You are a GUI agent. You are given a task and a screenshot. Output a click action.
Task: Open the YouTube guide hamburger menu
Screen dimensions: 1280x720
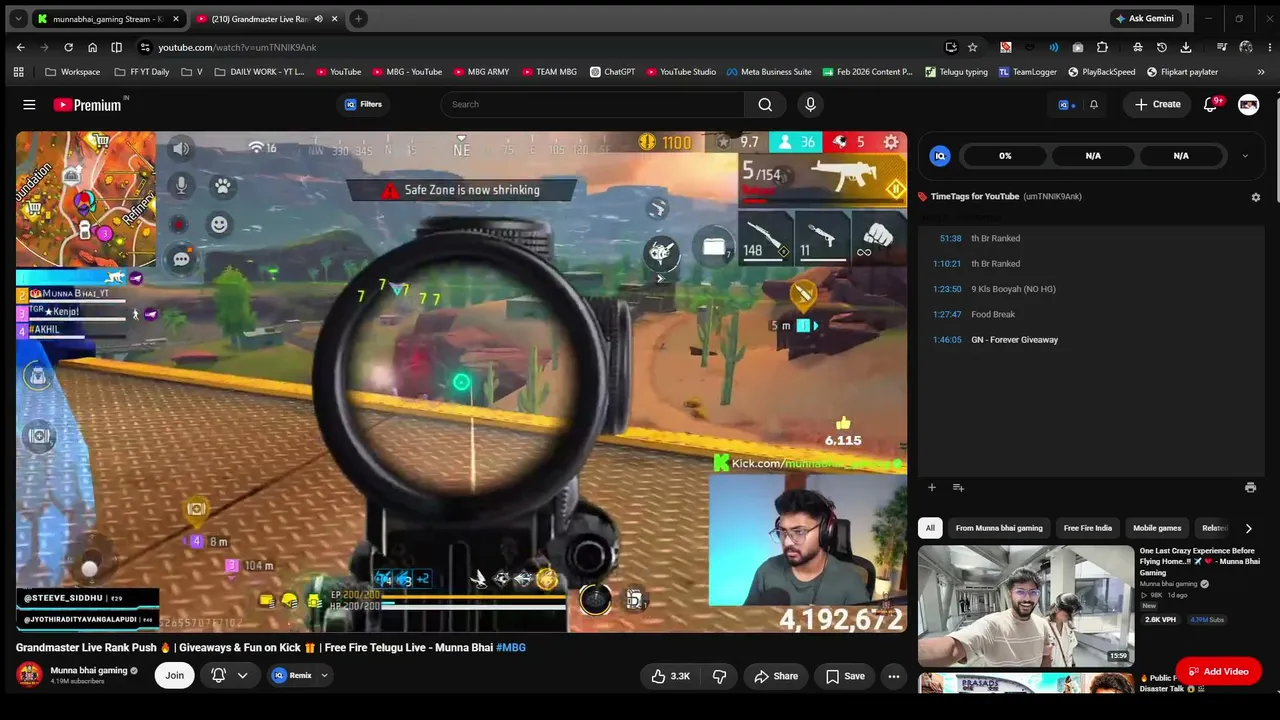click(29, 105)
